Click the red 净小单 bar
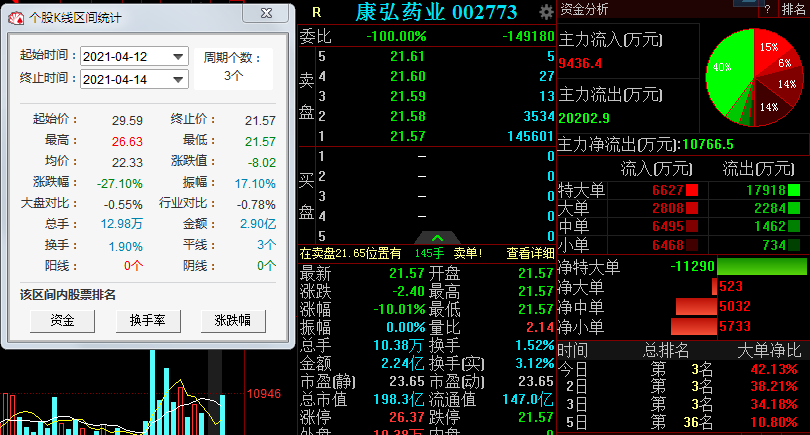Image resolution: width=810 pixels, height=435 pixels. point(694,327)
